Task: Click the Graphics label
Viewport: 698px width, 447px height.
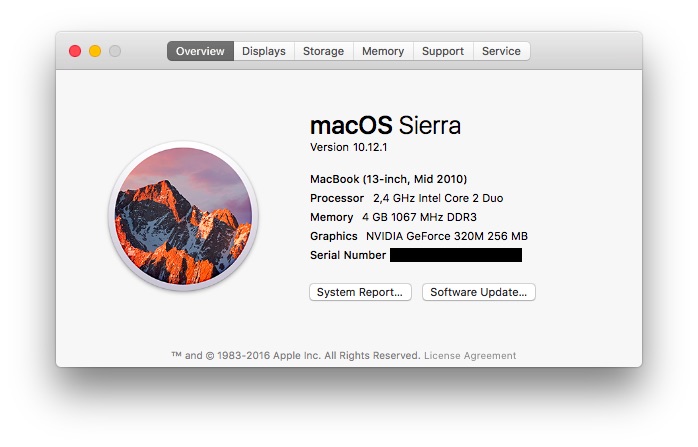Action: [334, 236]
